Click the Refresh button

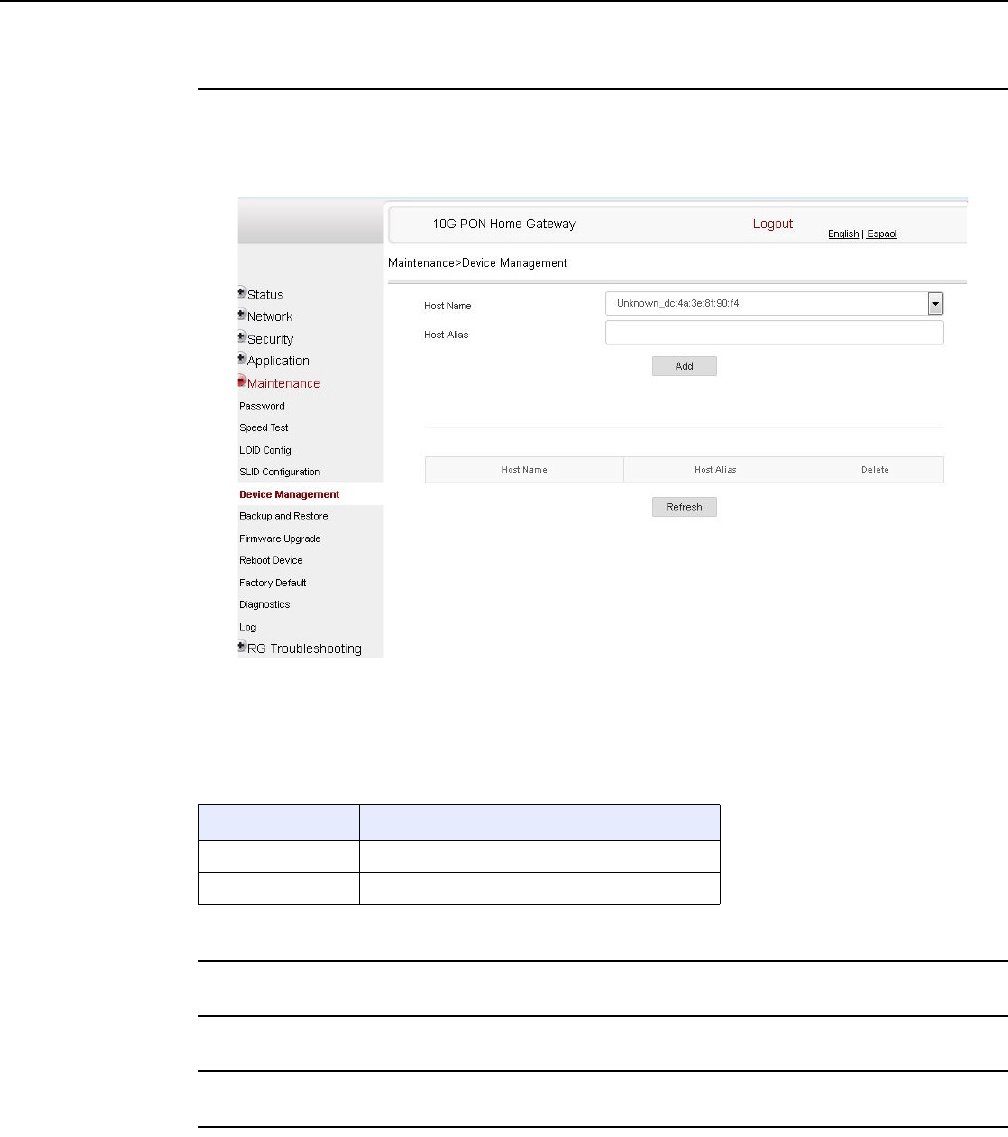[x=684, y=507]
